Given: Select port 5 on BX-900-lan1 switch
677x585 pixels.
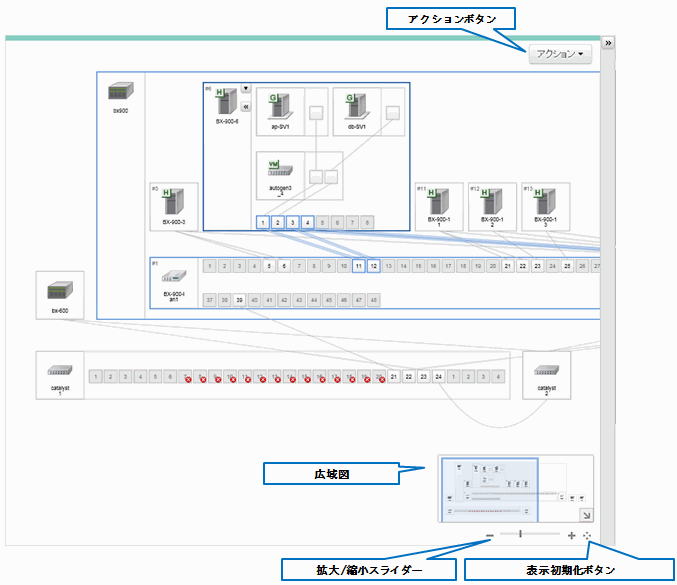Looking at the screenshot, I should coord(269,266).
